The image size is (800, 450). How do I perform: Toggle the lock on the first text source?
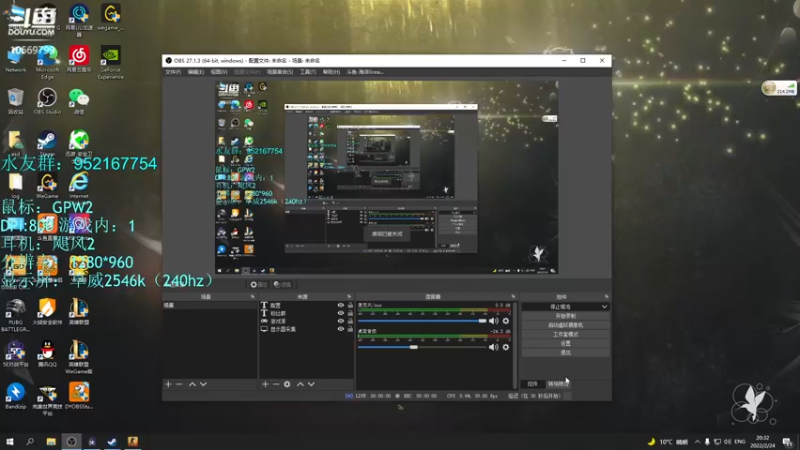coord(350,305)
